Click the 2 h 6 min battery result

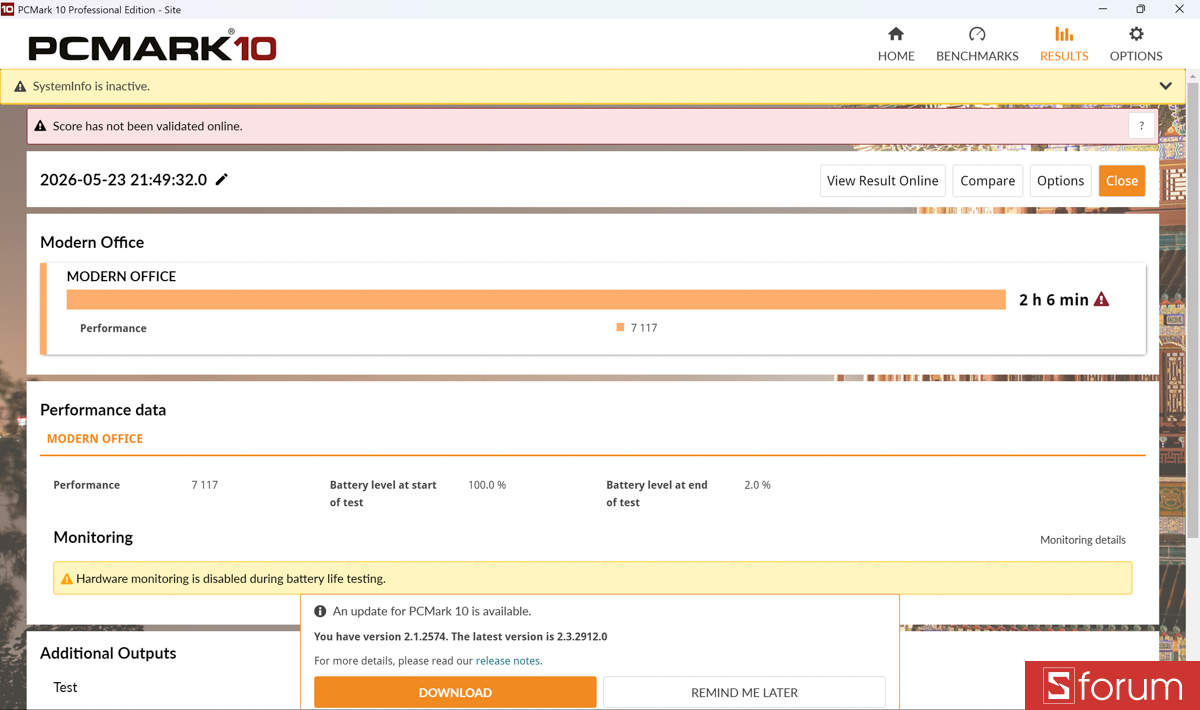coord(1053,300)
